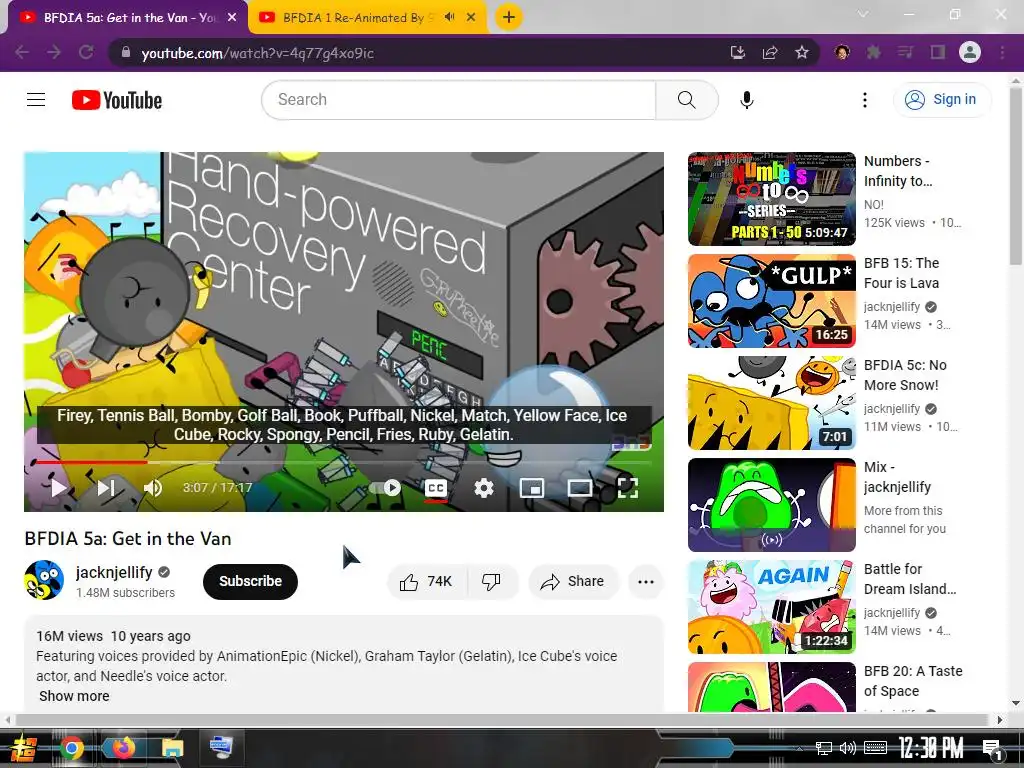The height and width of the screenshot is (768, 1024).
Task: Click the Sign in button
Action: 940,99
